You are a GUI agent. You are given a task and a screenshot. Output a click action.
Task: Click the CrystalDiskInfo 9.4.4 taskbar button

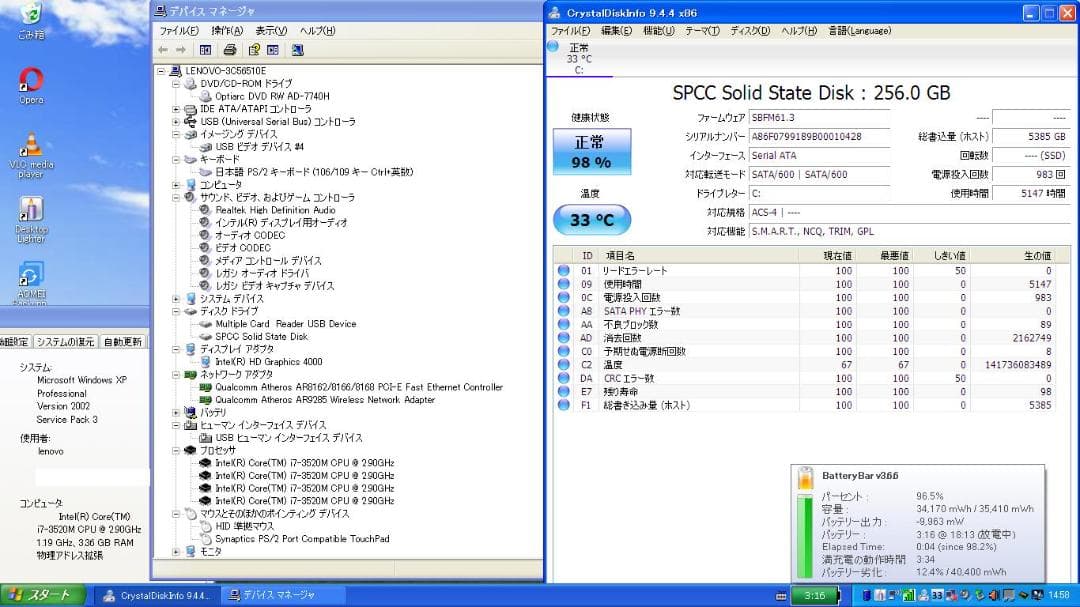(x=159, y=595)
